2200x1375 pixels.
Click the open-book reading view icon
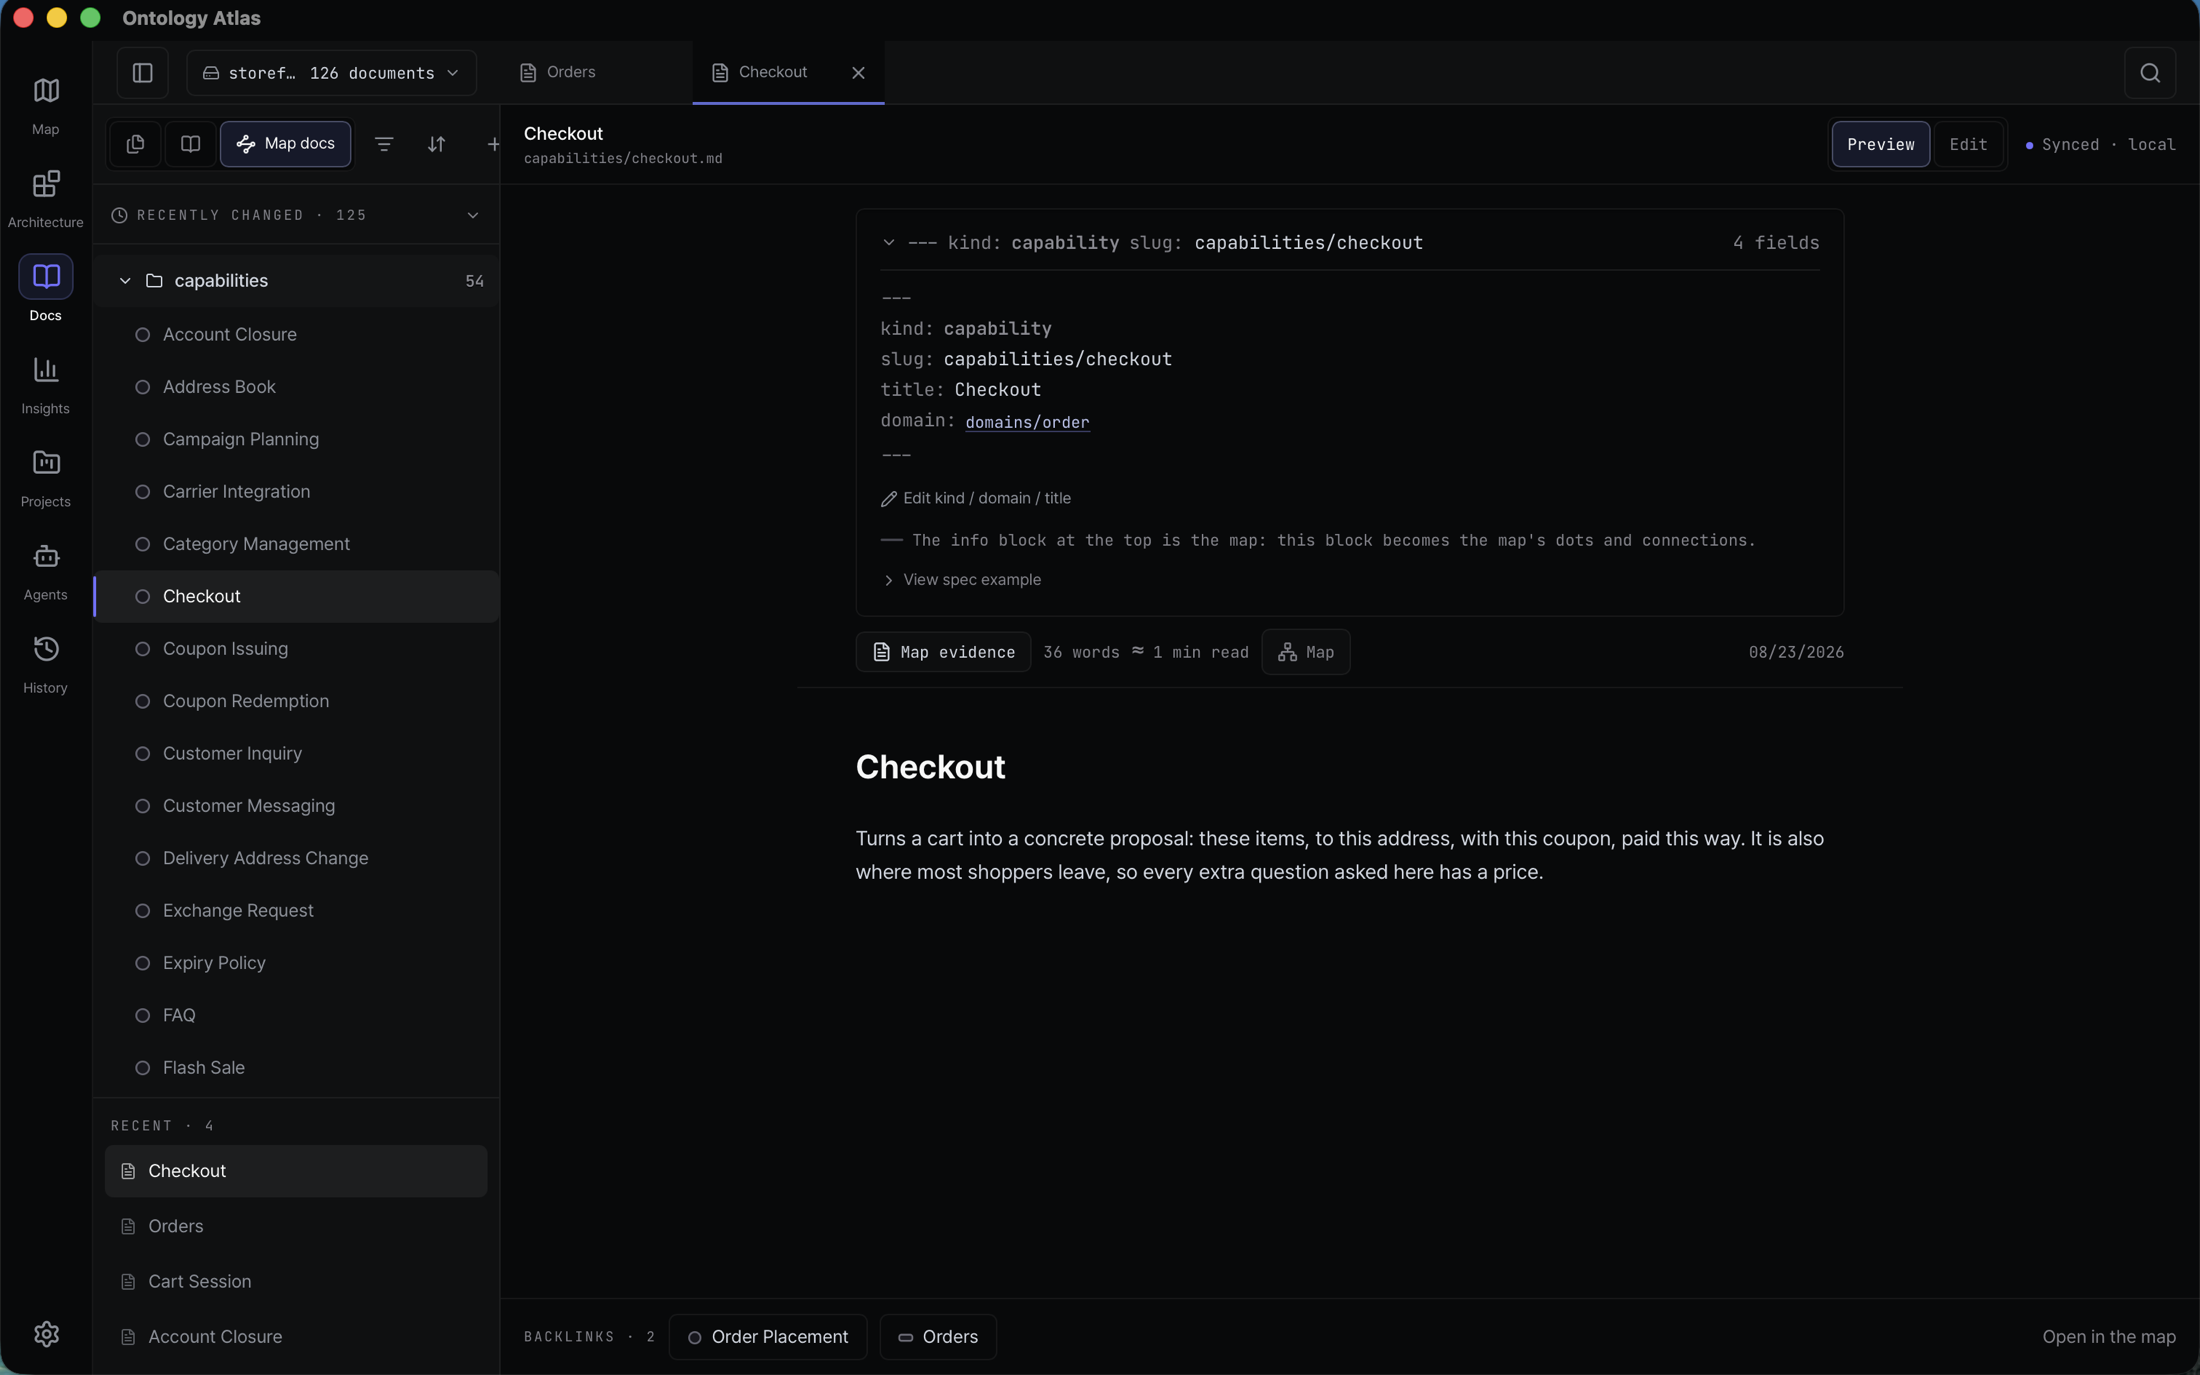pyautogui.click(x=190, y=144)
